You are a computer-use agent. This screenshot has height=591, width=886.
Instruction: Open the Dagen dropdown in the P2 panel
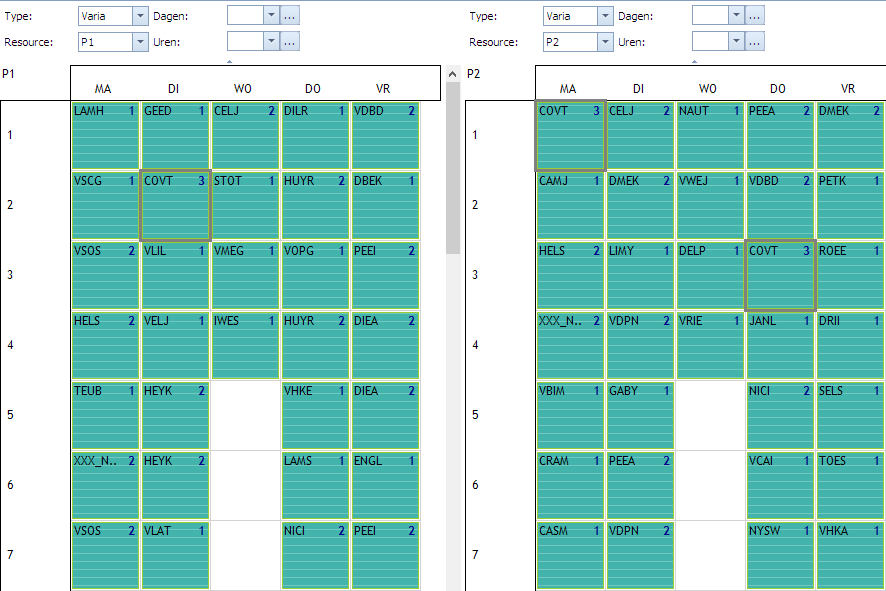coord(736,16)
